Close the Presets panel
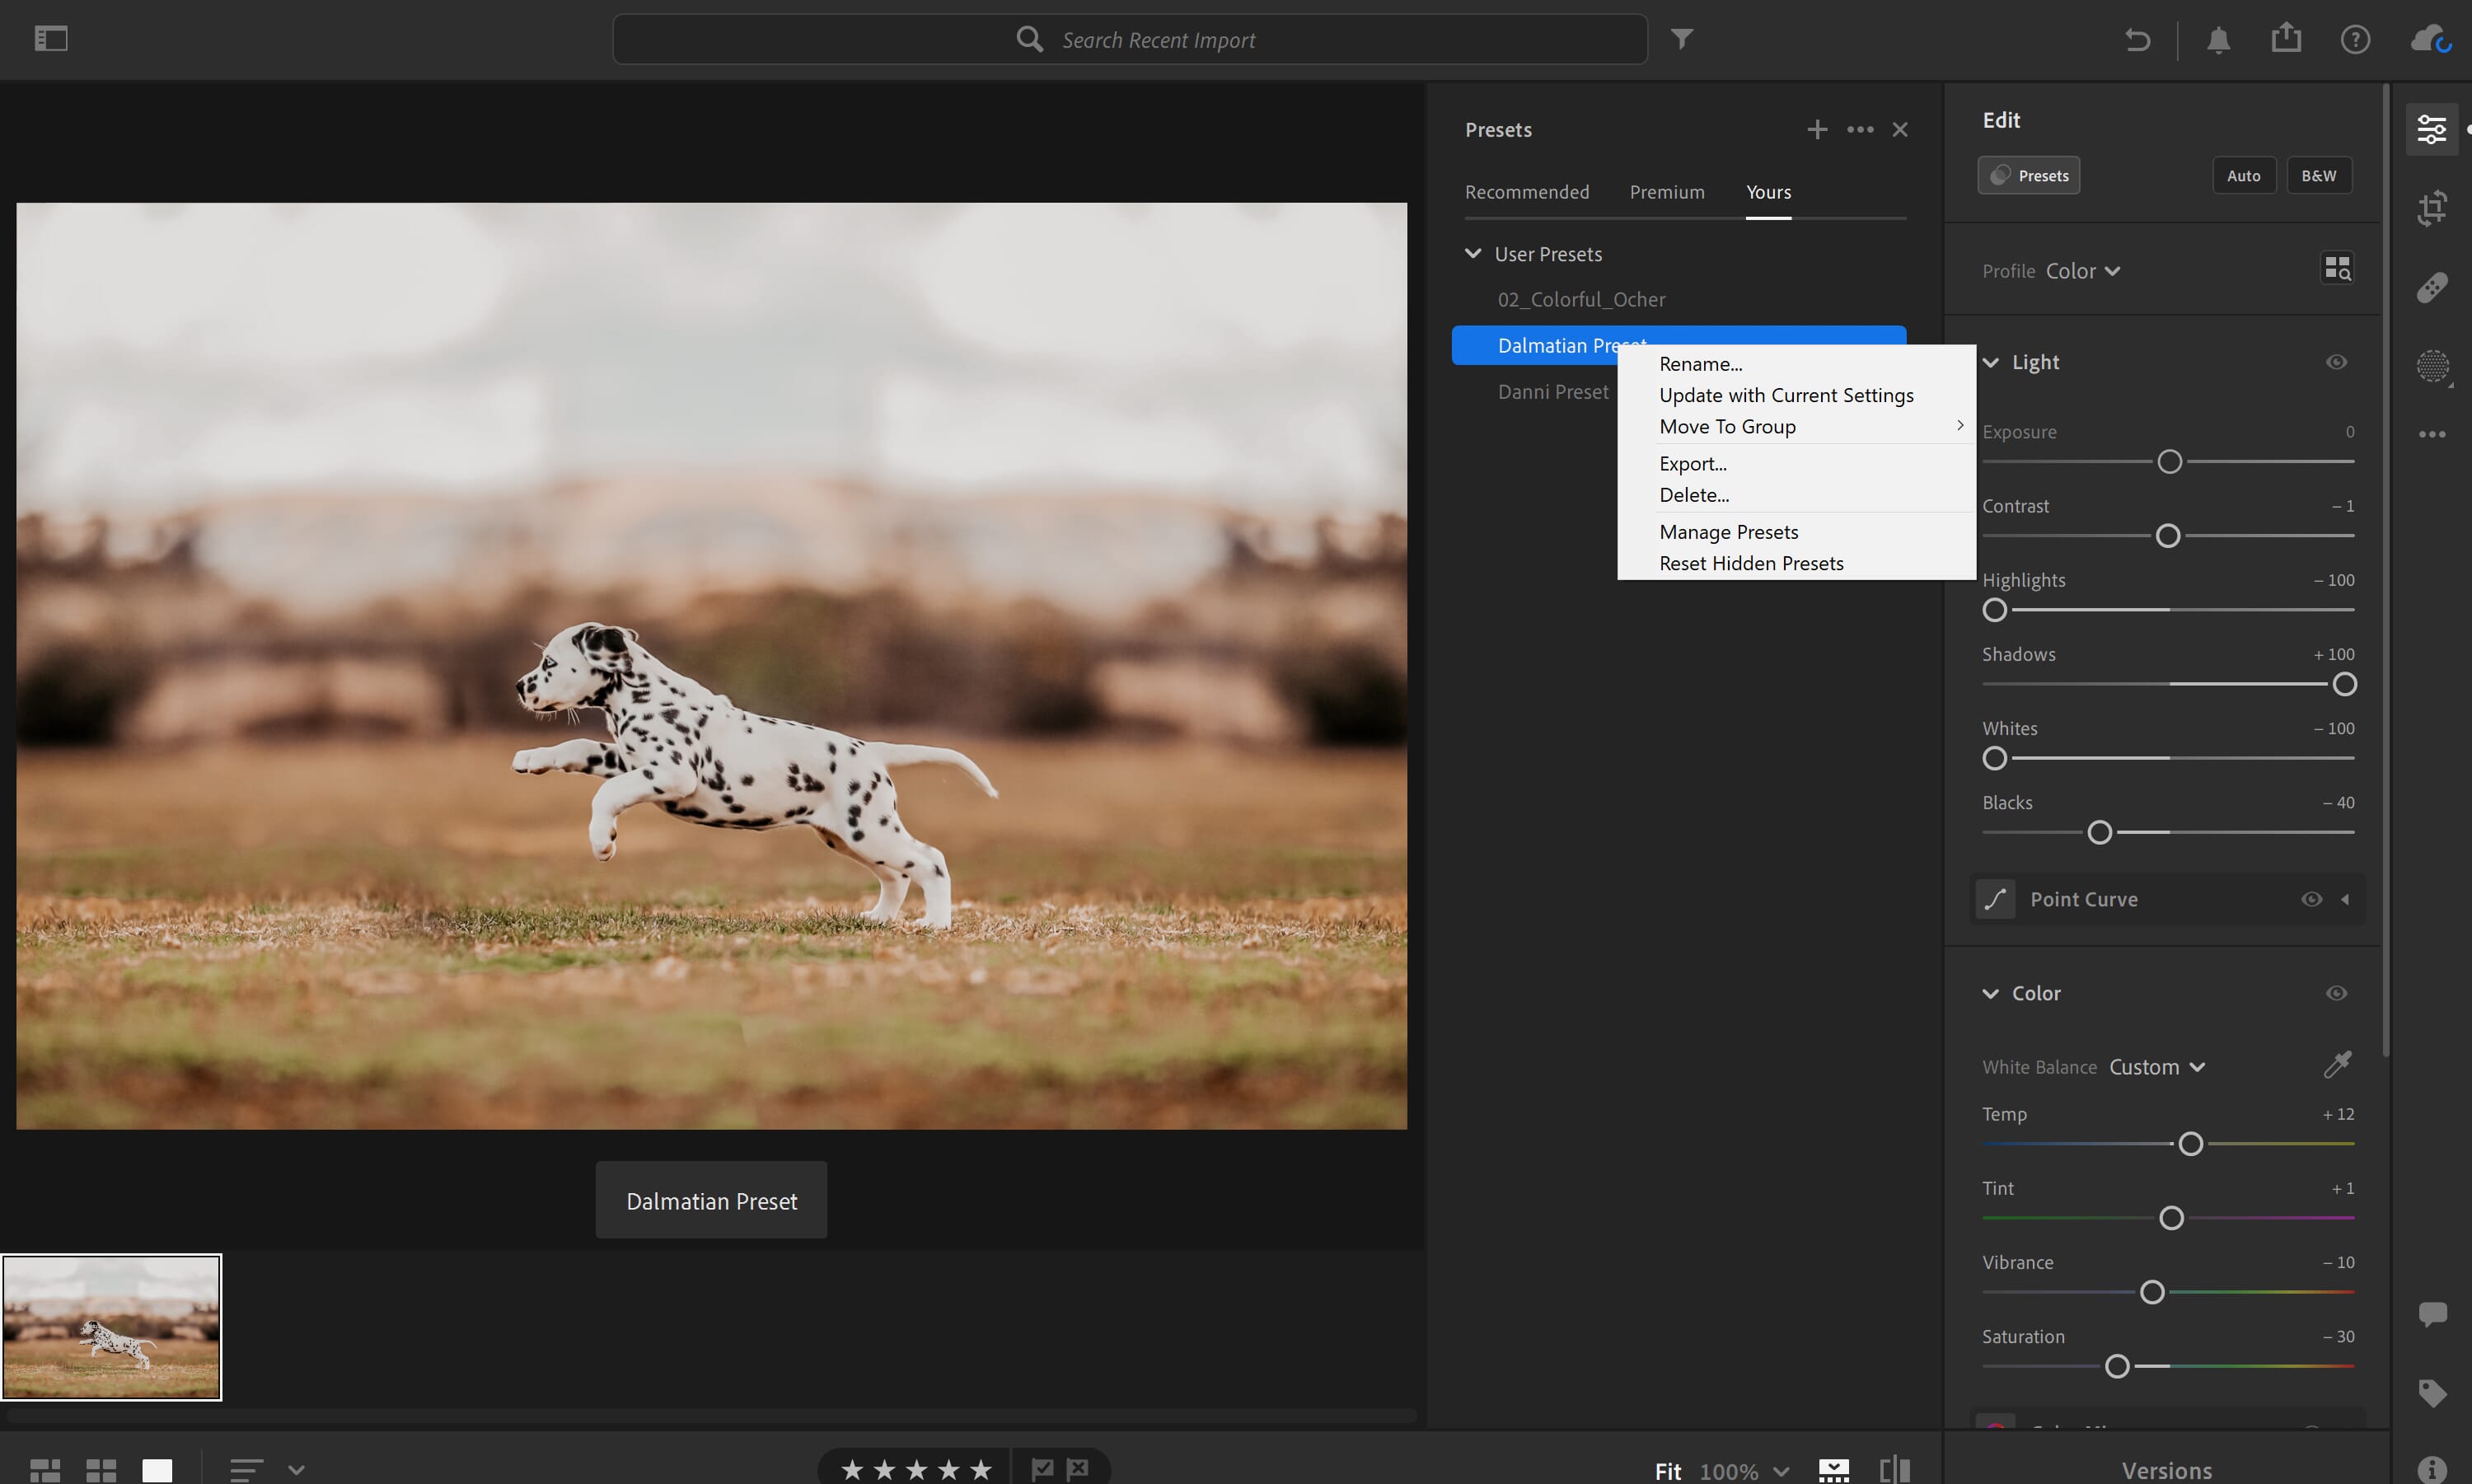Image resolution: width=2472 pixels, height=1484 pixels. (x=1900, y=130)
